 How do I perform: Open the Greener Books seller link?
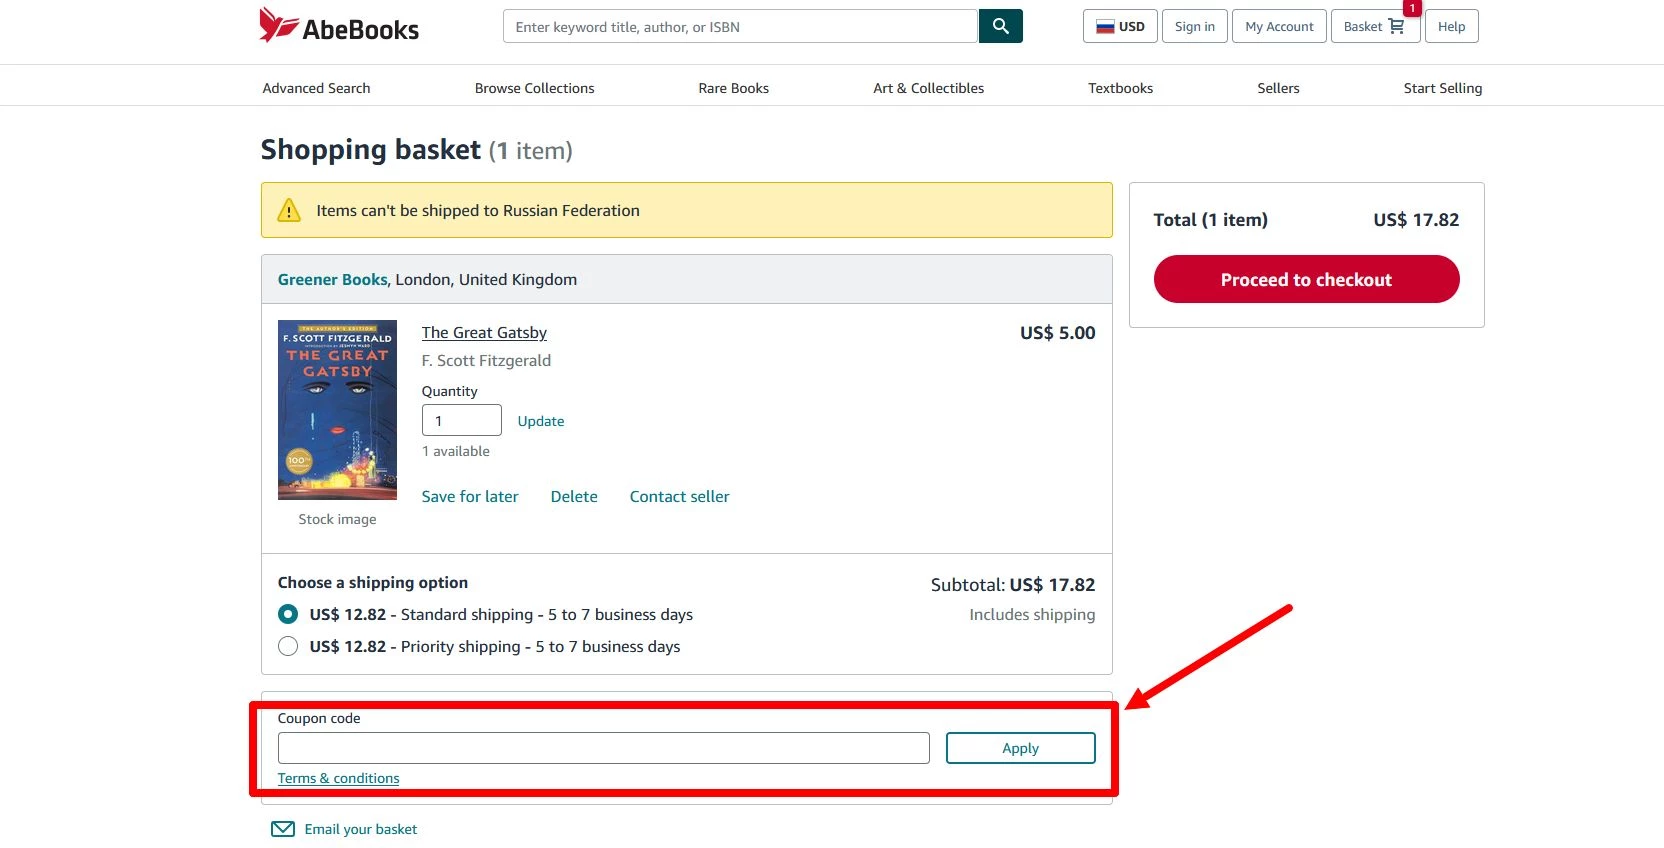click(332, 280)
